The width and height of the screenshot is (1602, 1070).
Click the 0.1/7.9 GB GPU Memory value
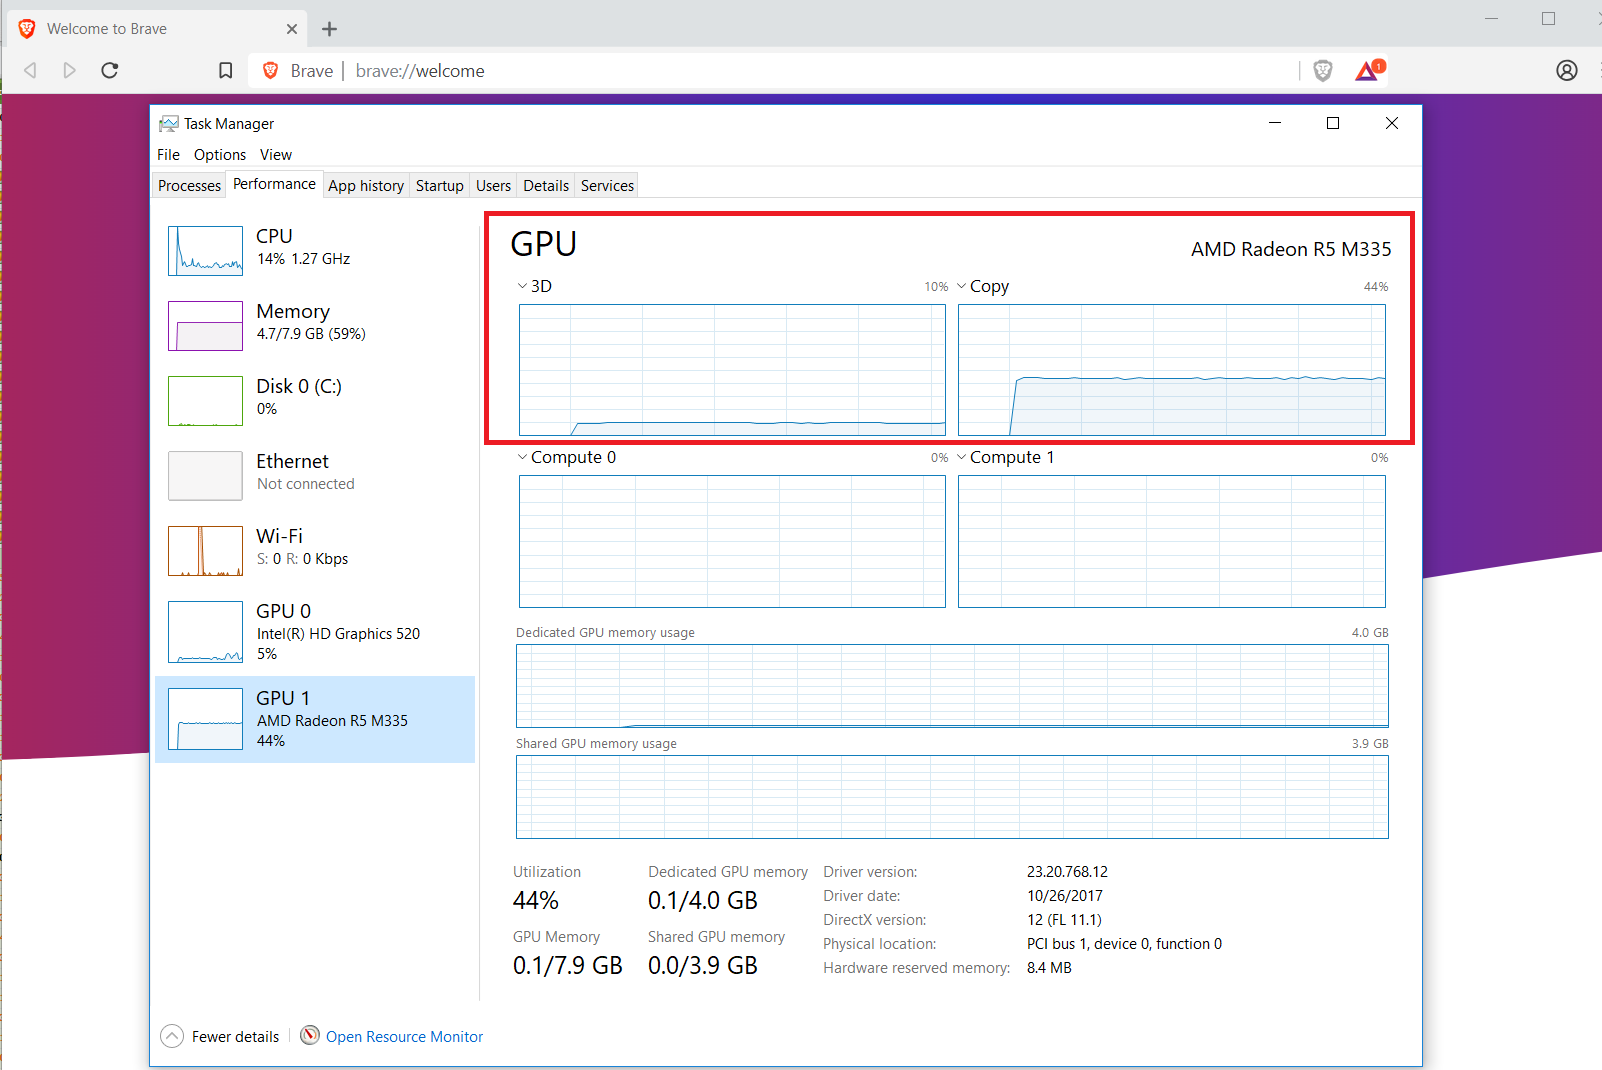pos(568,966)
